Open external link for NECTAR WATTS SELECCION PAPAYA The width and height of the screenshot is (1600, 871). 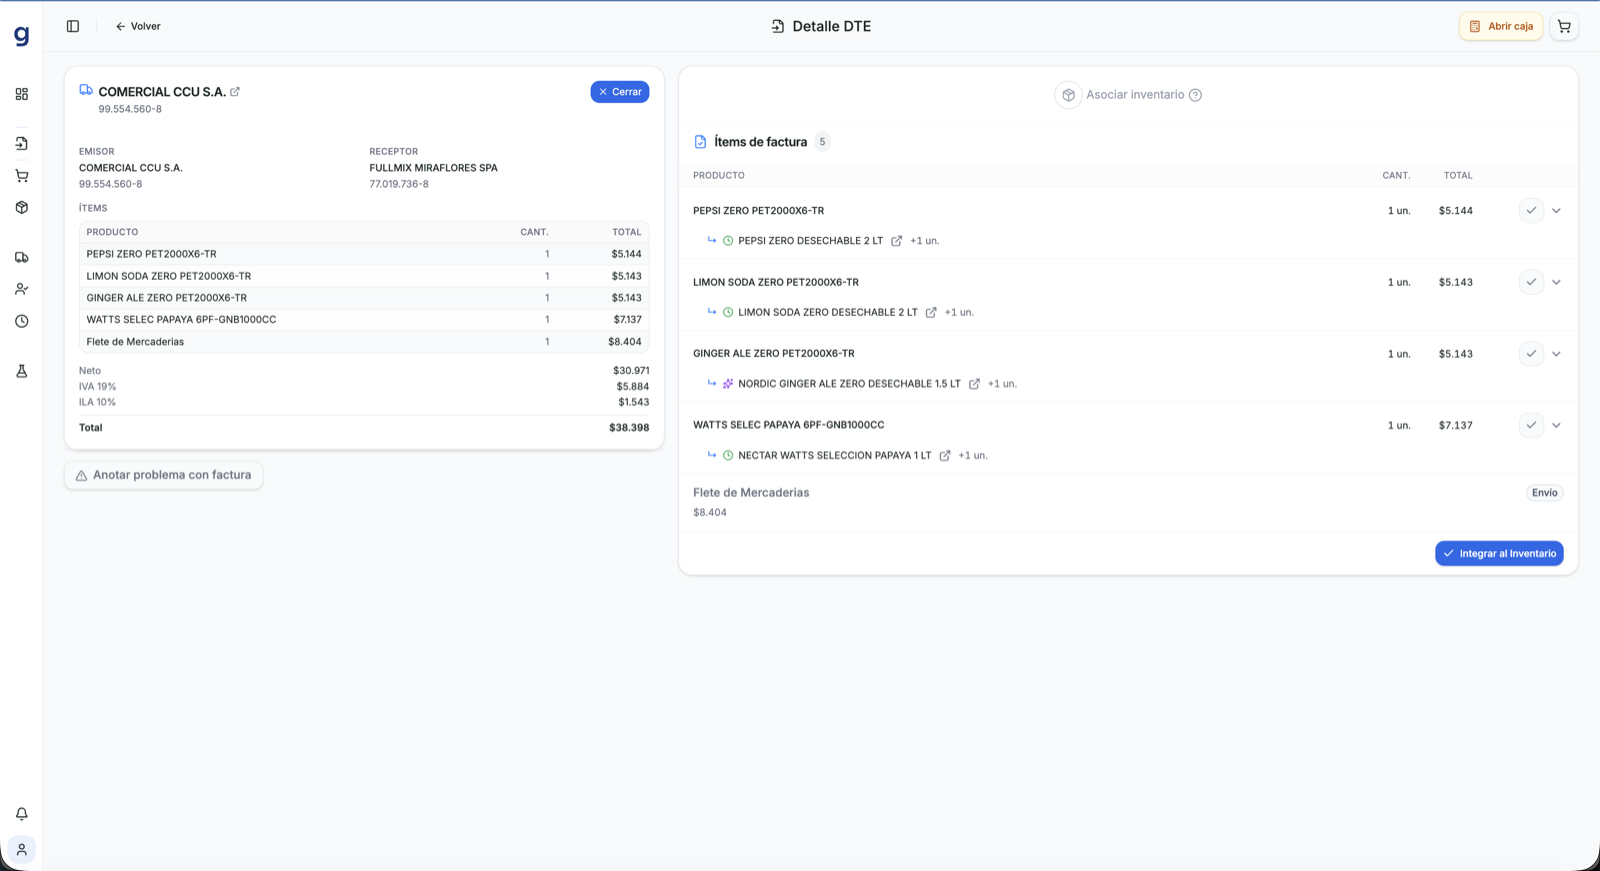(x=945, y=456)
